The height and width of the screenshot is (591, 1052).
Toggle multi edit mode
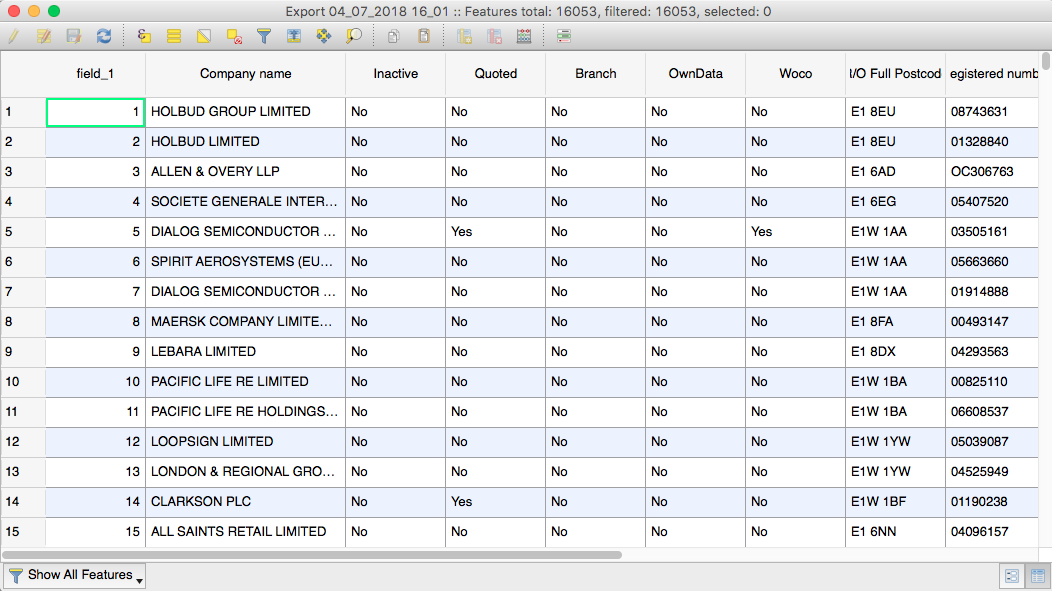click(44, 36)
